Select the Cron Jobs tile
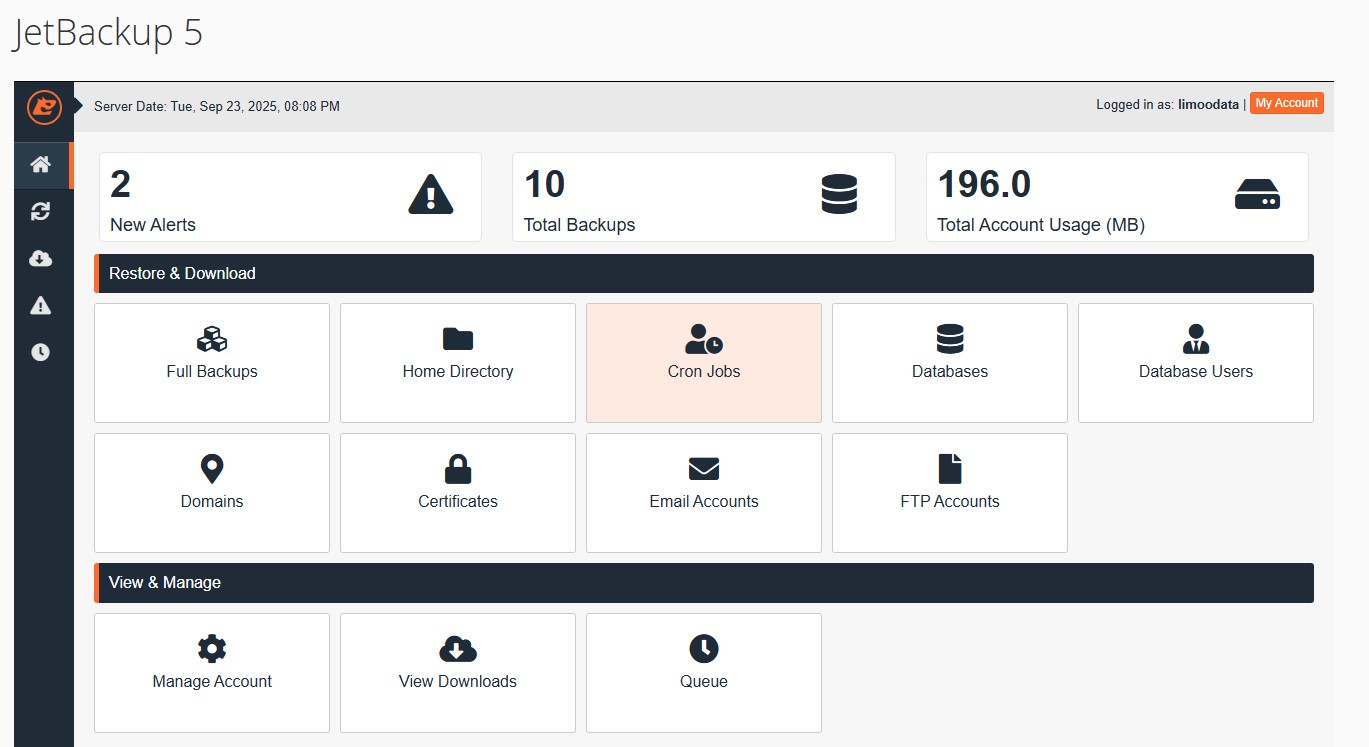Viewport: 1369px width, 747px height. (x=704, y=362)
